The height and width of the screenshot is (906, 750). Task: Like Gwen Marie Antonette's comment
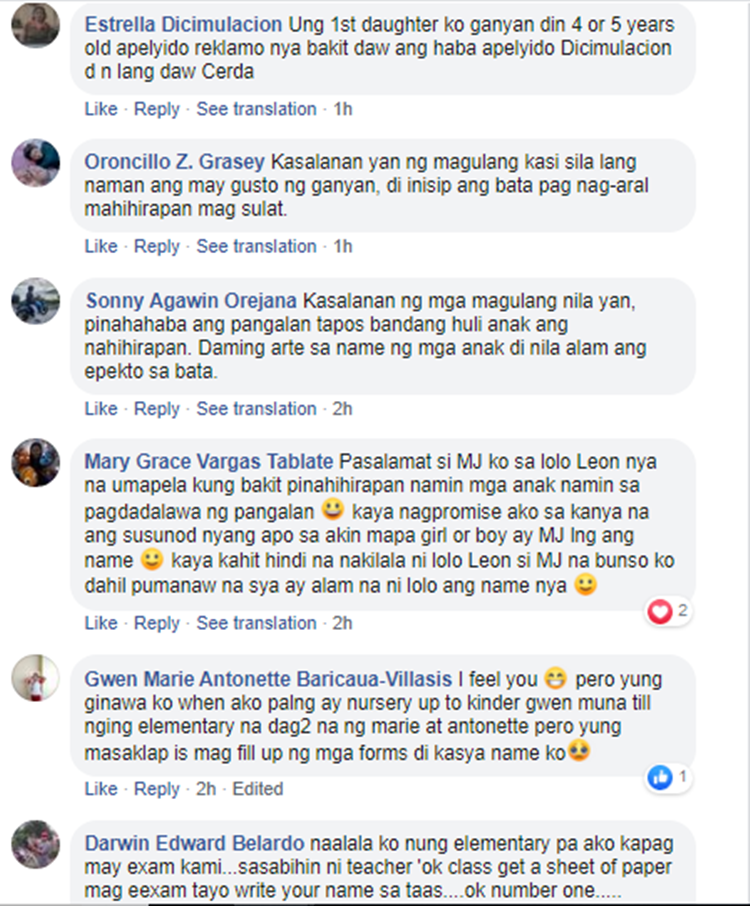pos(101,789)
